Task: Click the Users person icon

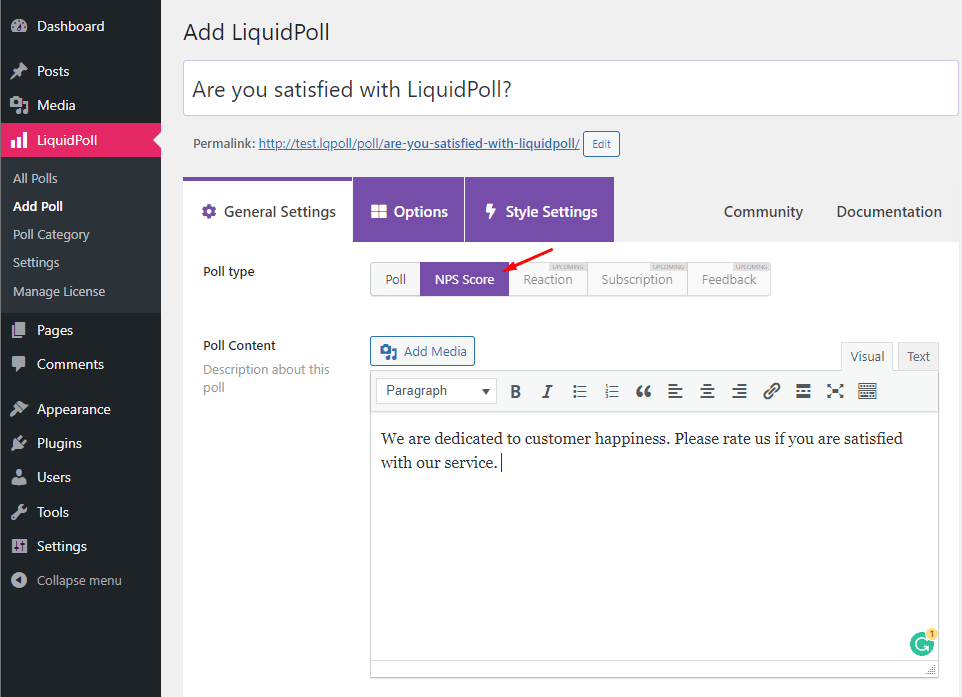Action: point(19,477)
